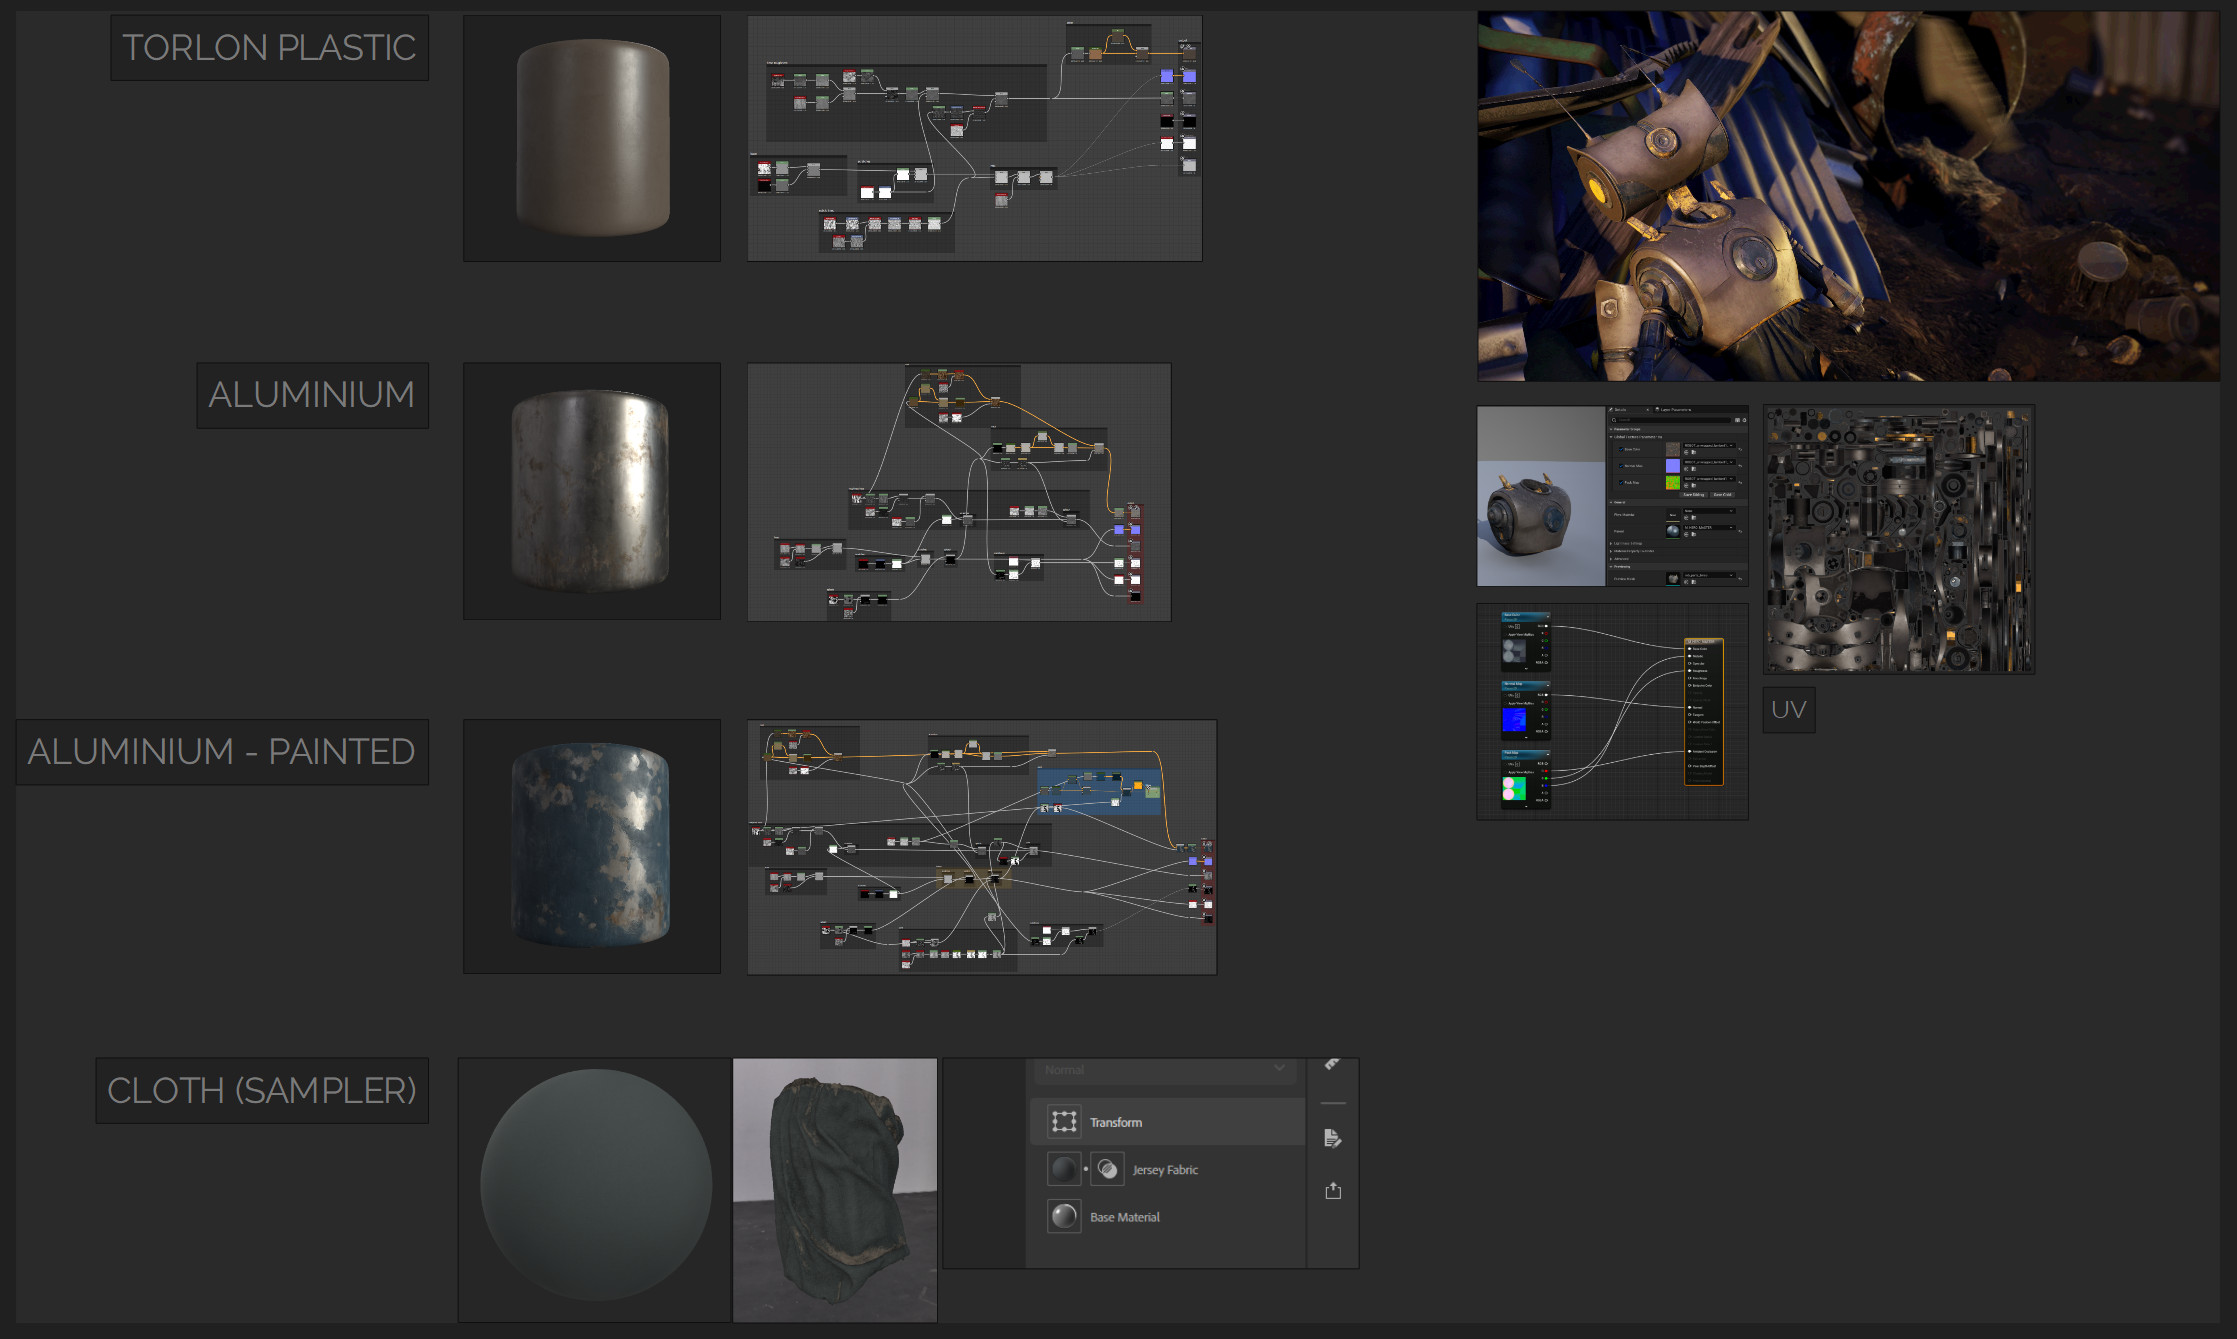Click the Save Child button
Viewport: 2237px width, 1339px height.
click(x=1722, y=494)
